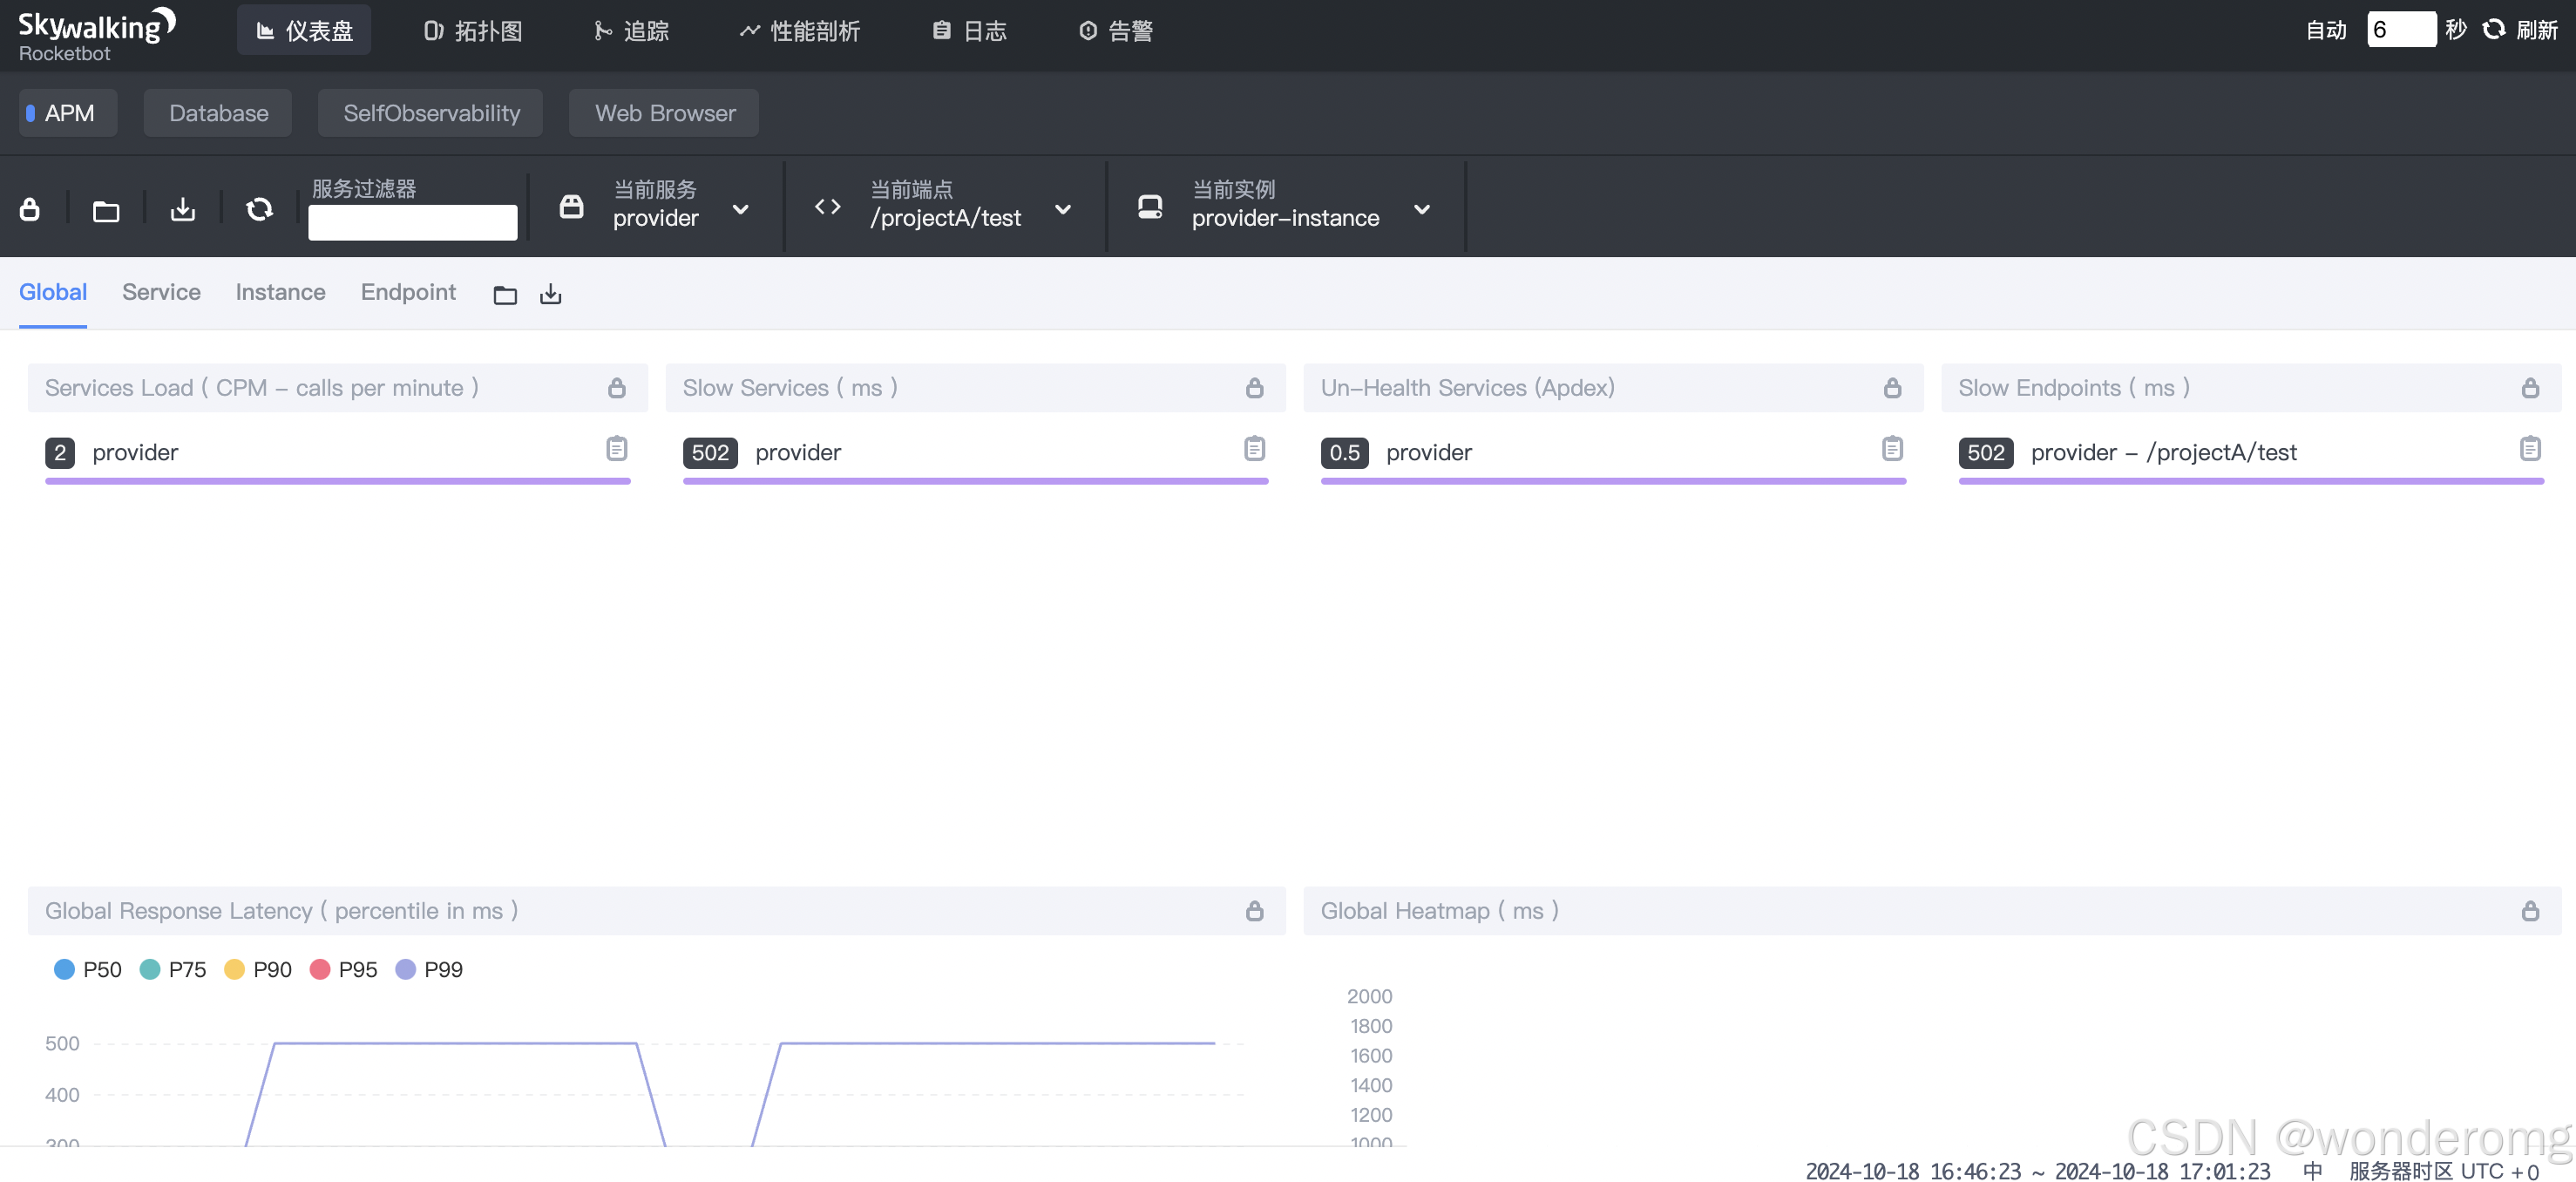Click the Services Load provider progress bar
The height and width of the screenshot is (1182, 2576).
pos(338,481)
